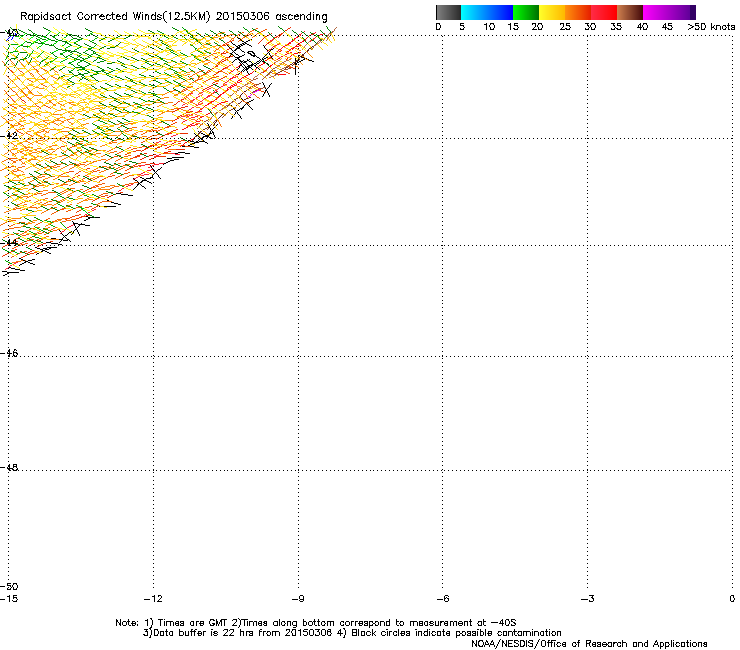
Task: Select the magenta-purple 40-50 knots color segment
Action: (x=669, y=12)
